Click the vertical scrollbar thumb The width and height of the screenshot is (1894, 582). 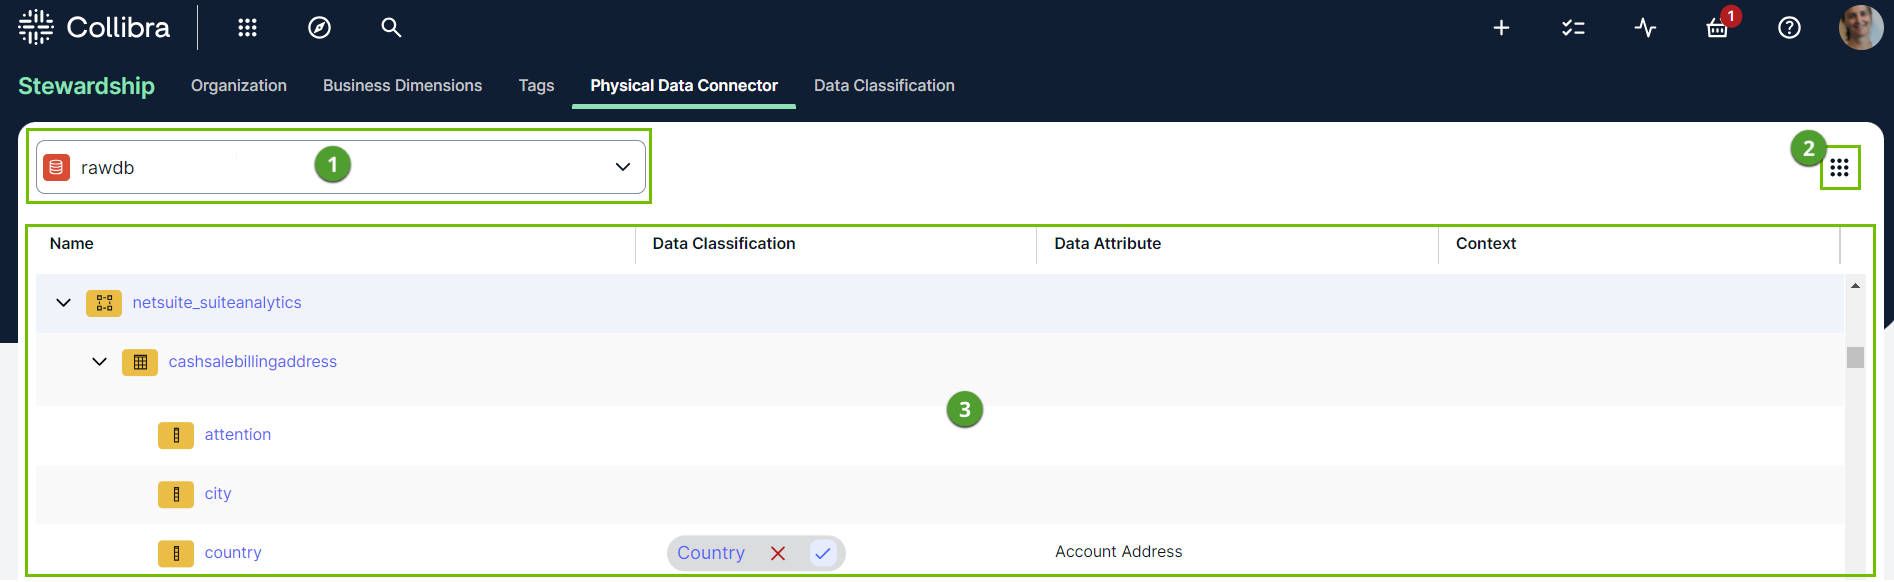(1855, 357)
